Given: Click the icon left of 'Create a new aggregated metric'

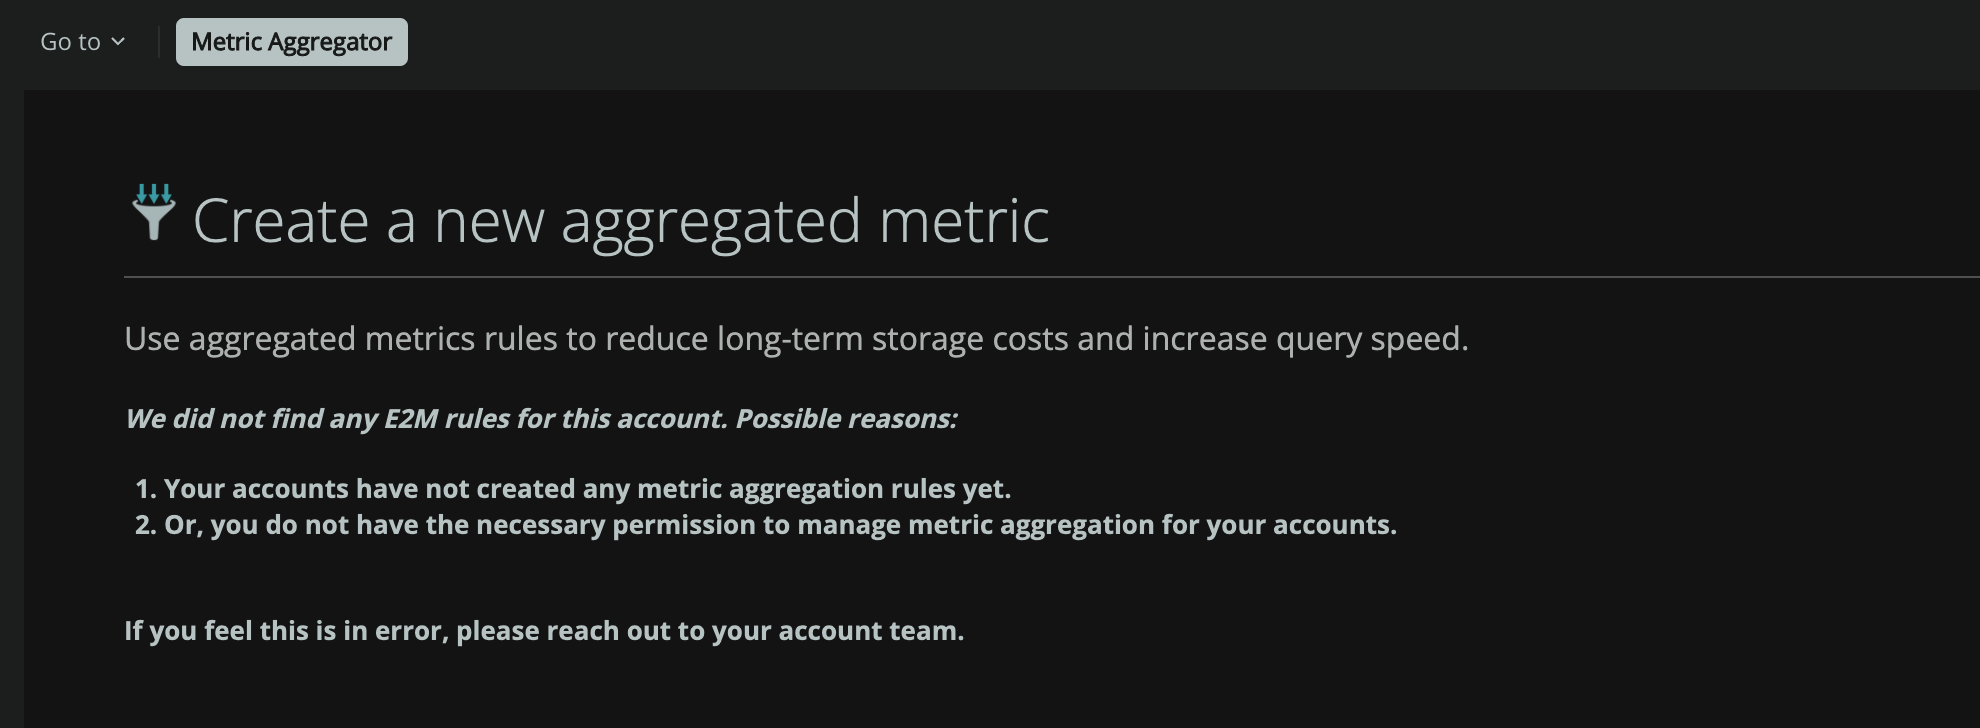Looking at the screenshot, I should [x=155, y=215].
